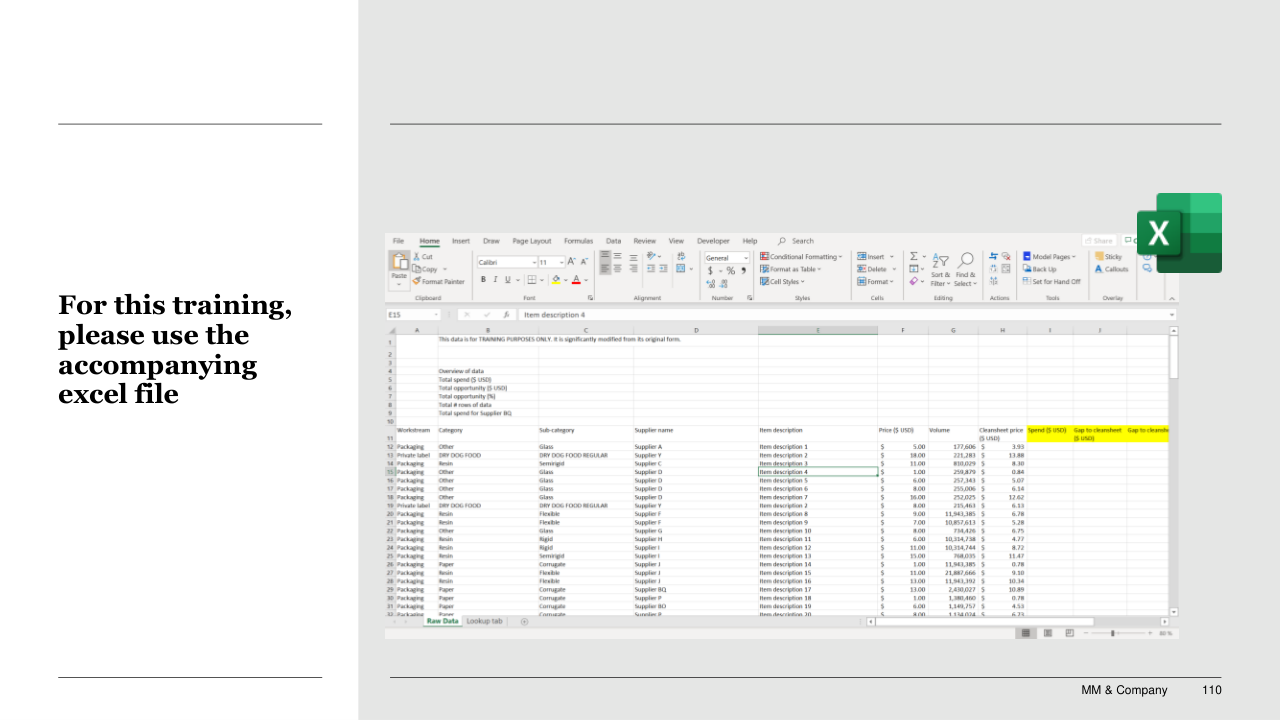Click the Percent Style icon

[730, 271]
